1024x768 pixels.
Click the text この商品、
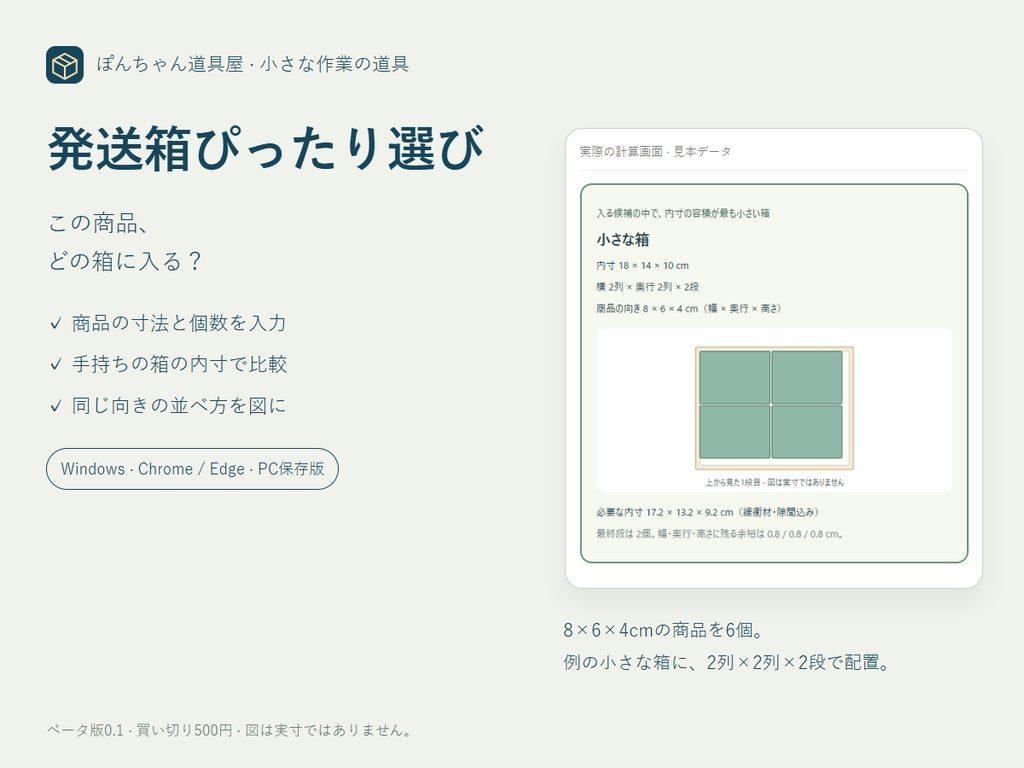[99, 223]
